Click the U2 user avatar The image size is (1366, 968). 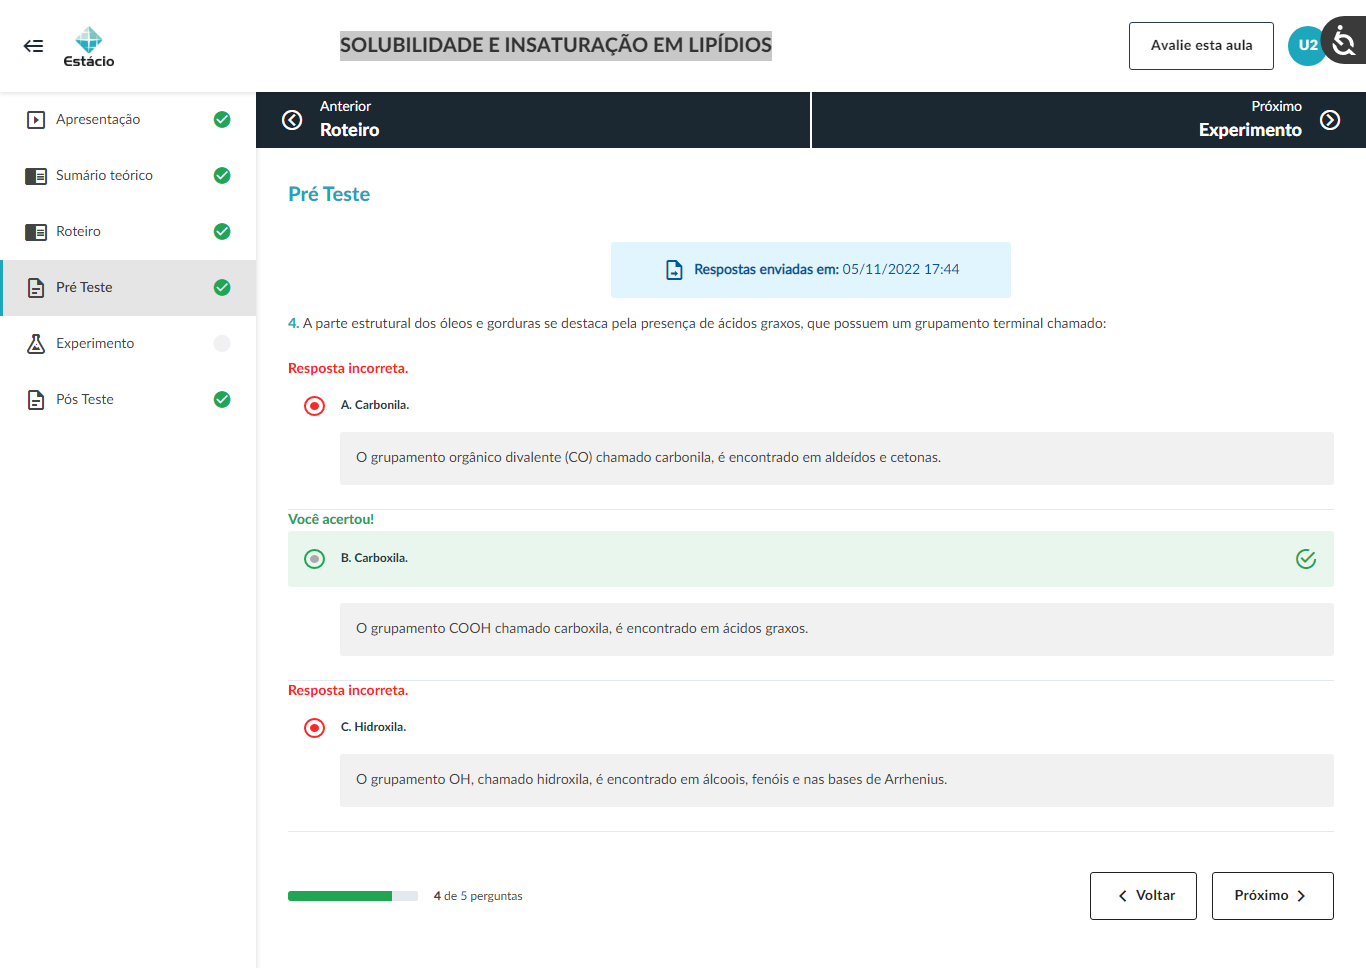[x=1306, y=46]
